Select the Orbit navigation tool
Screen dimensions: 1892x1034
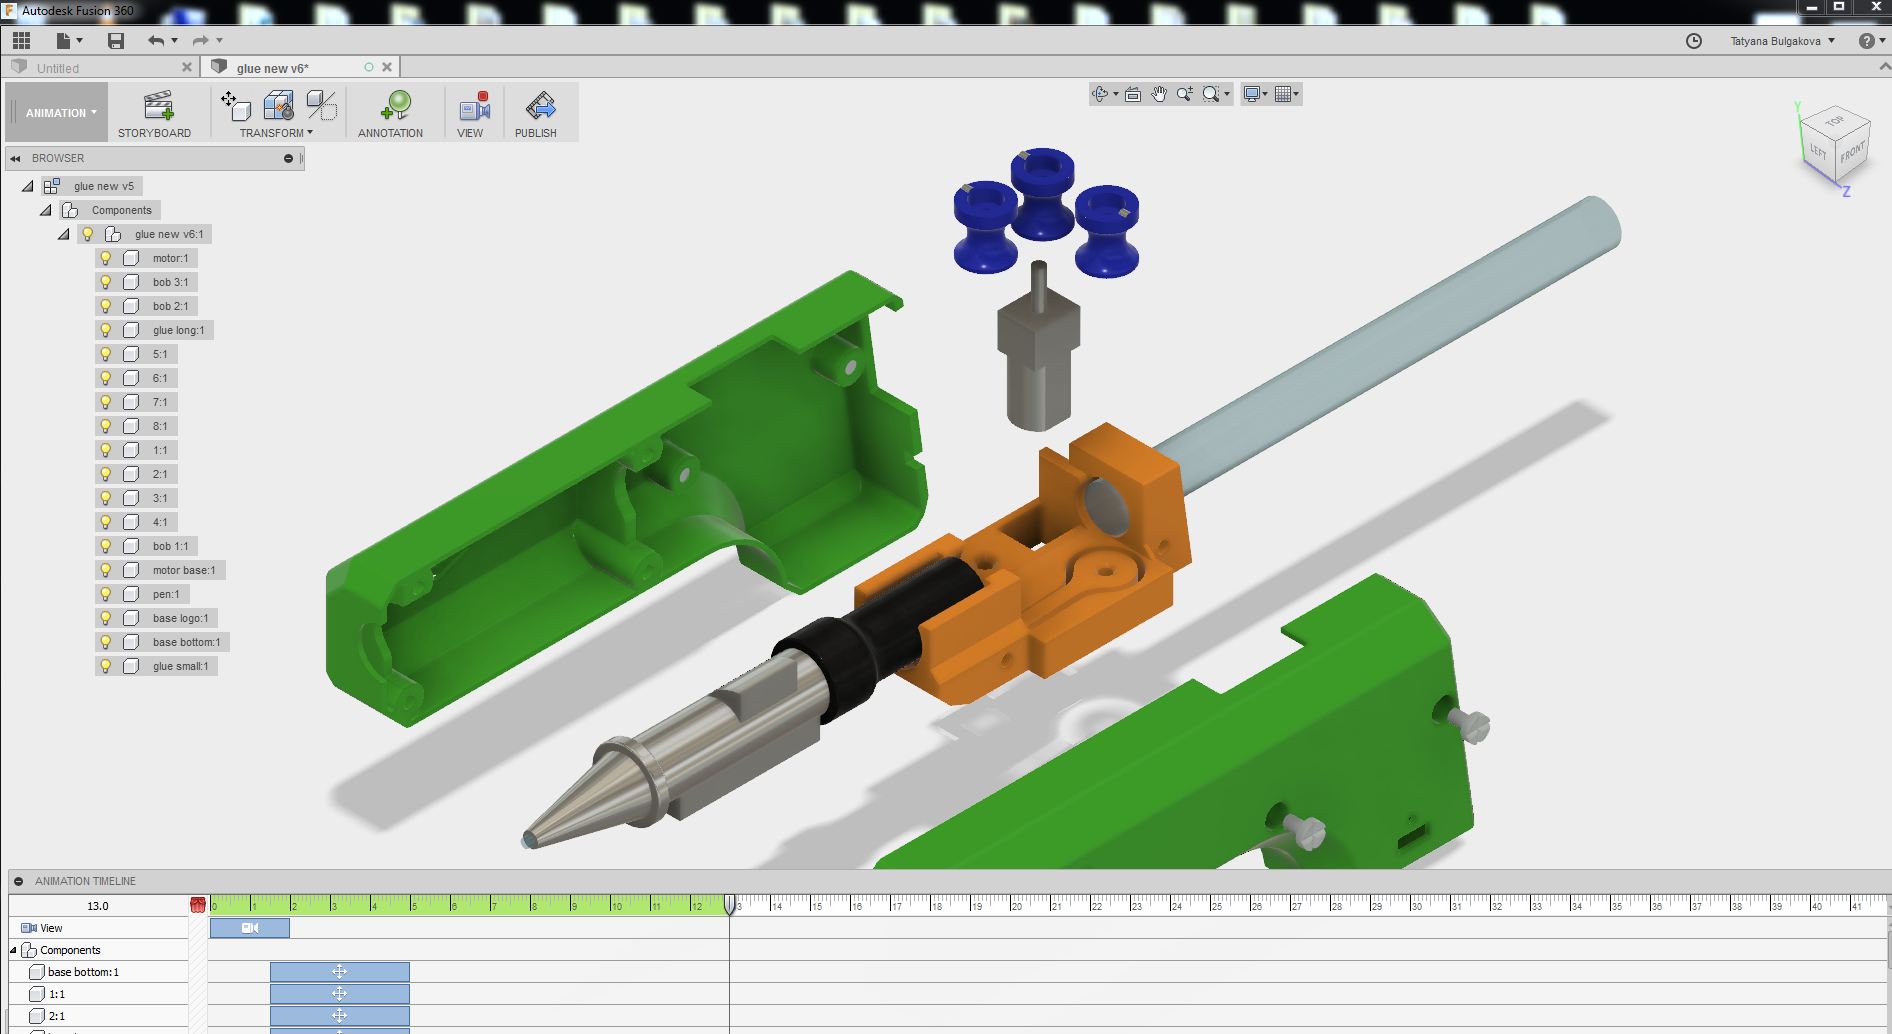point(1101,94)
